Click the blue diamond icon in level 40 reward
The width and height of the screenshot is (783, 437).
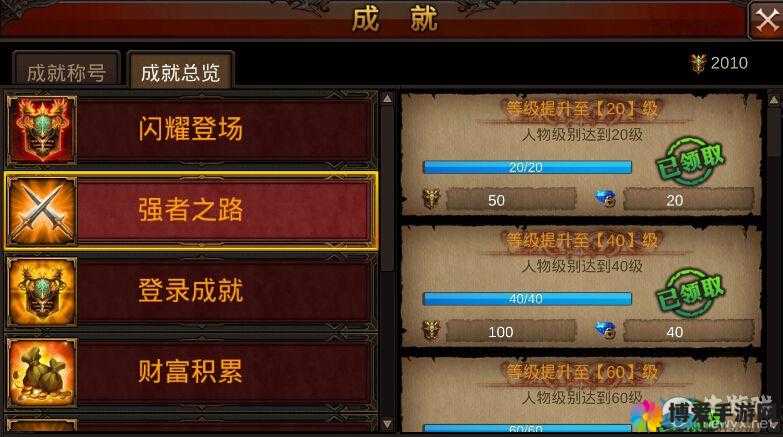[605, 331]
